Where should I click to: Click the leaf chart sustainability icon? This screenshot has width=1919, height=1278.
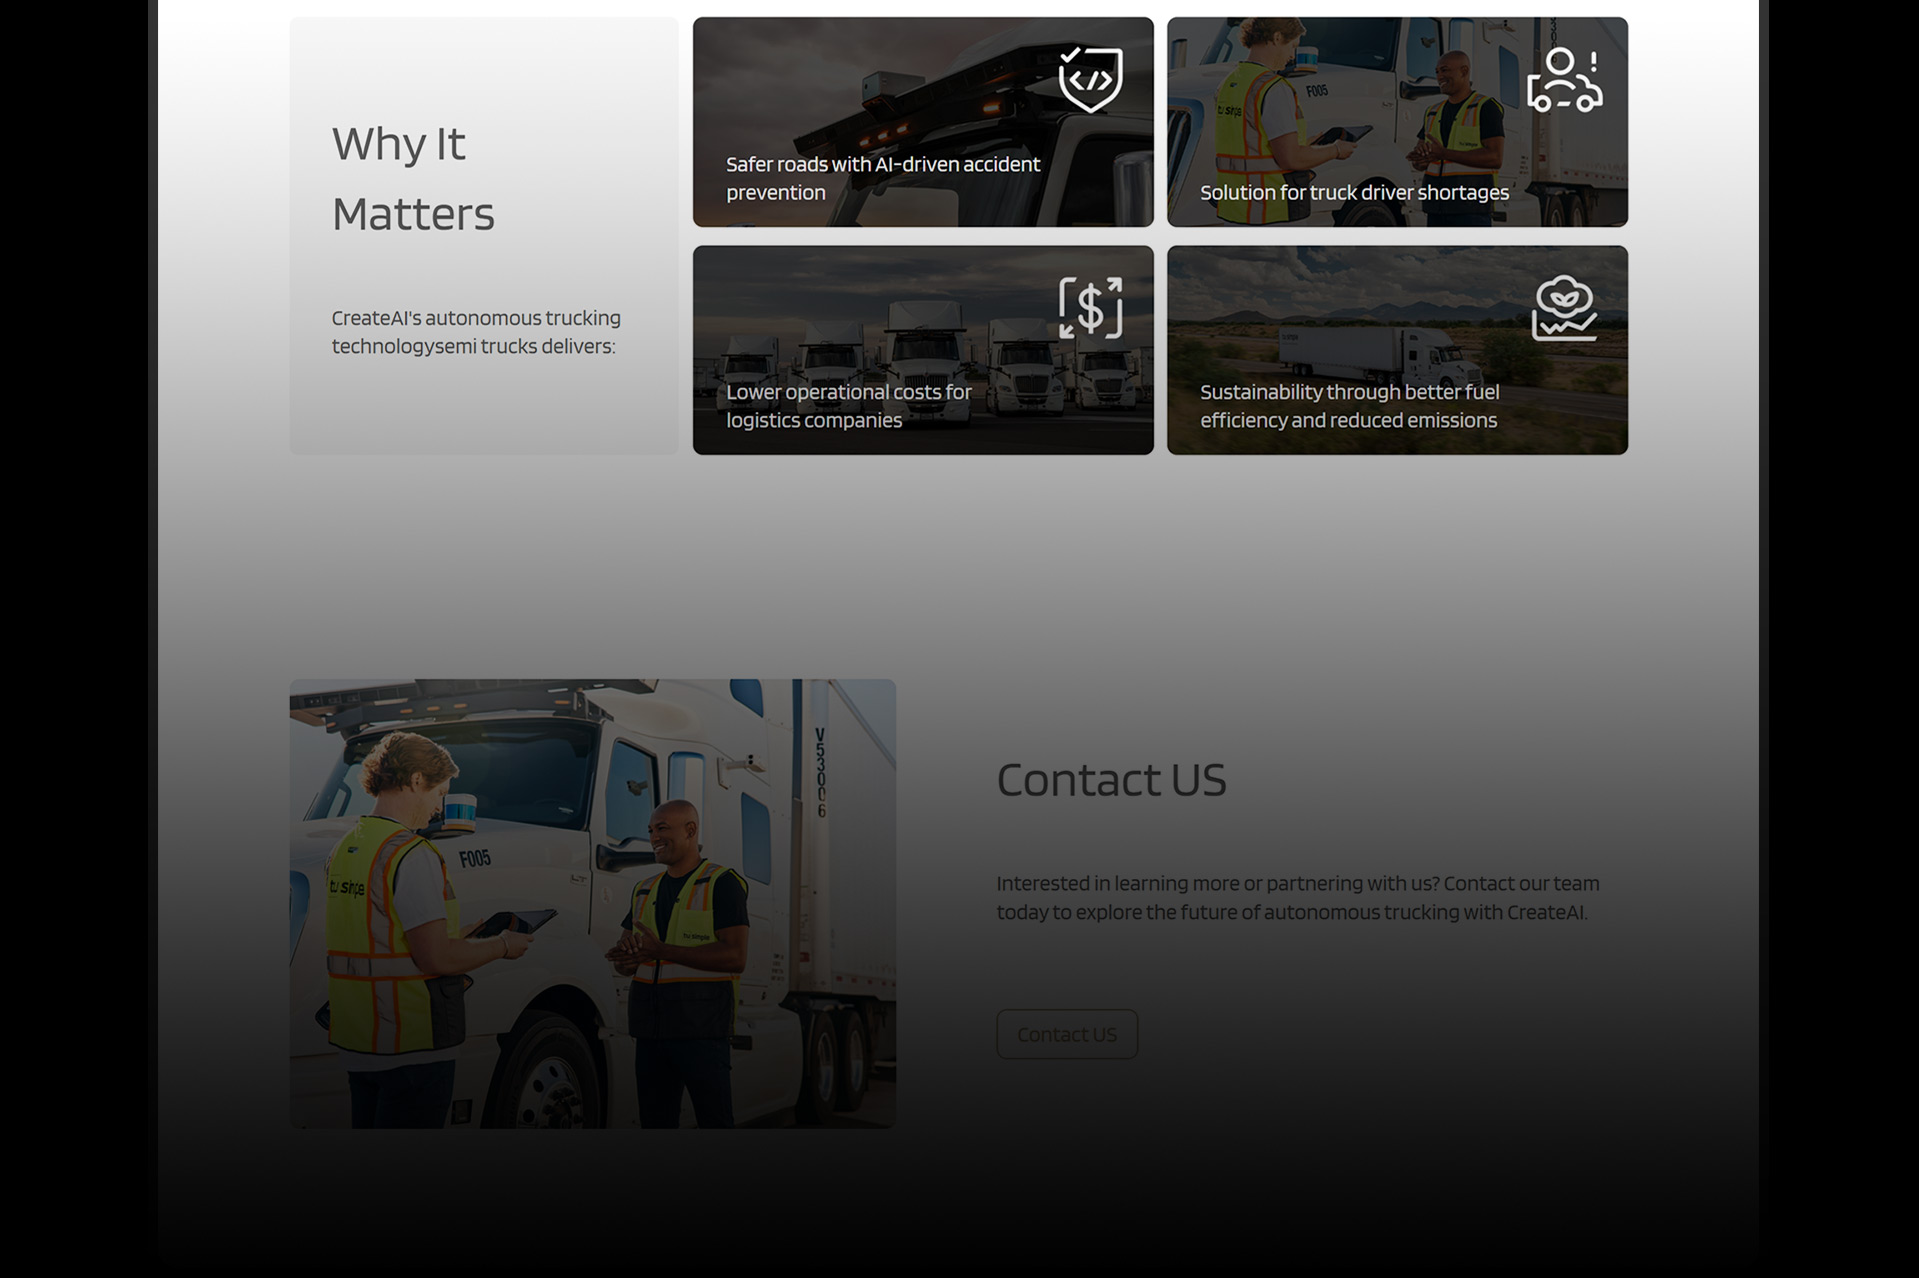coord(1564,307)
